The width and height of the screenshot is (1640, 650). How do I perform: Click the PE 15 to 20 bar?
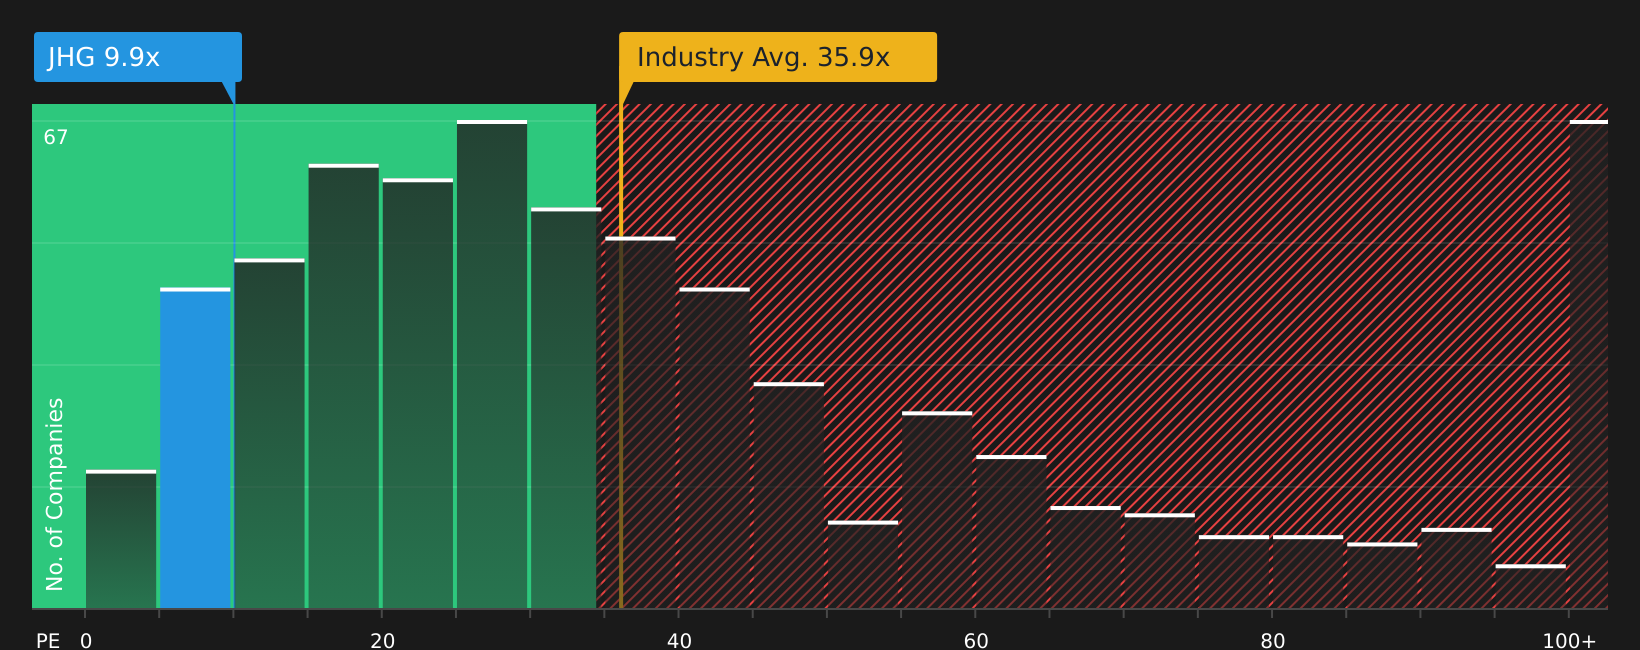click(344, 386)
